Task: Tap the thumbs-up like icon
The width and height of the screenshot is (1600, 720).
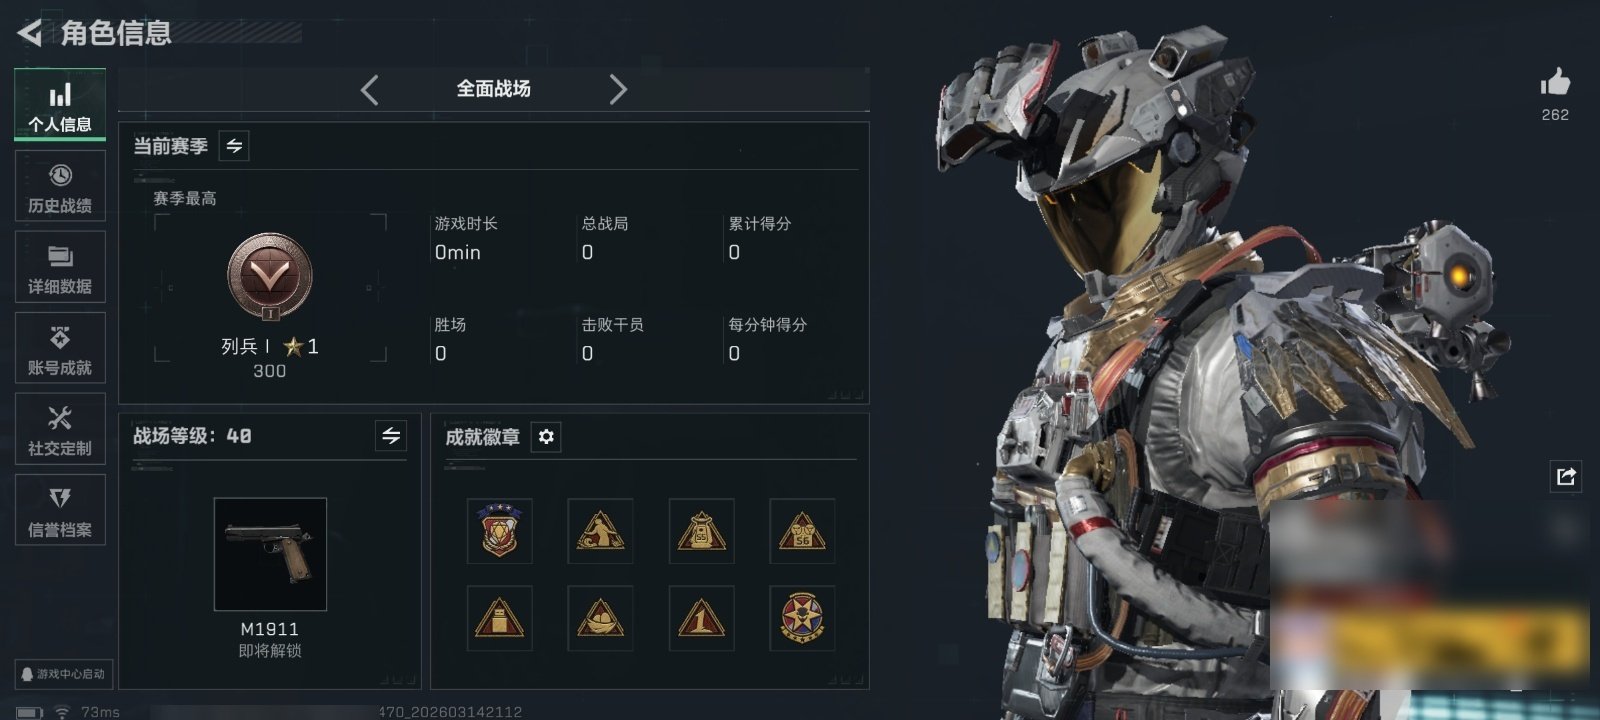Action: point(1555,82)
